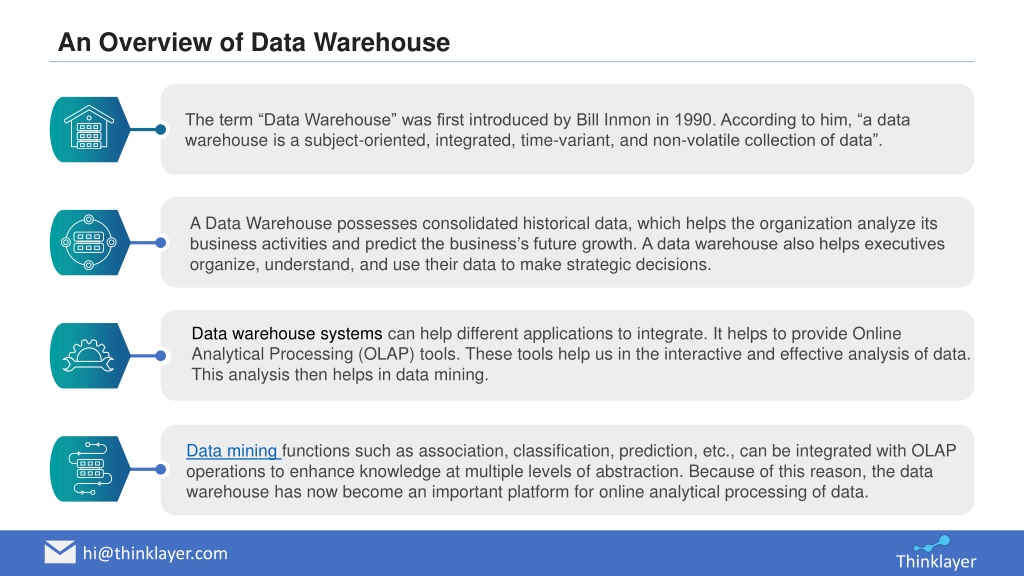Click the blue footer bar

click(x=512, y=553)
